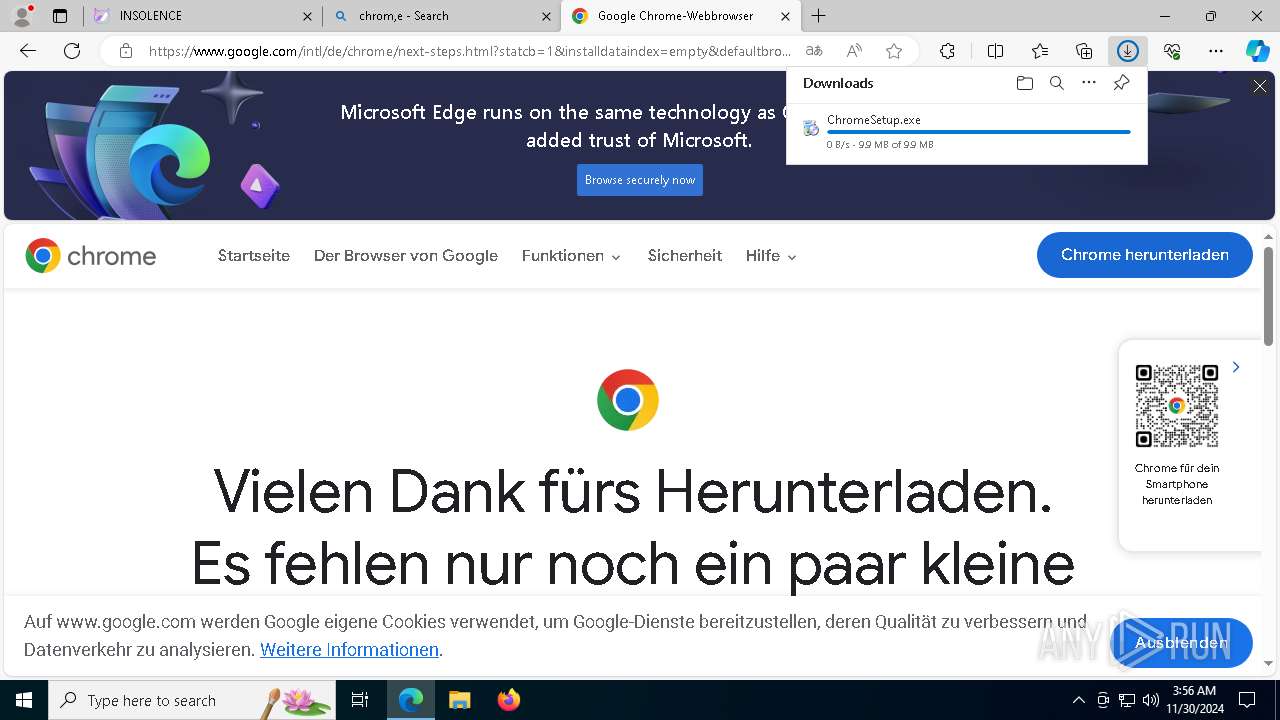Click Browse securely now button
1280x720 pixels.
pos(640,180)
